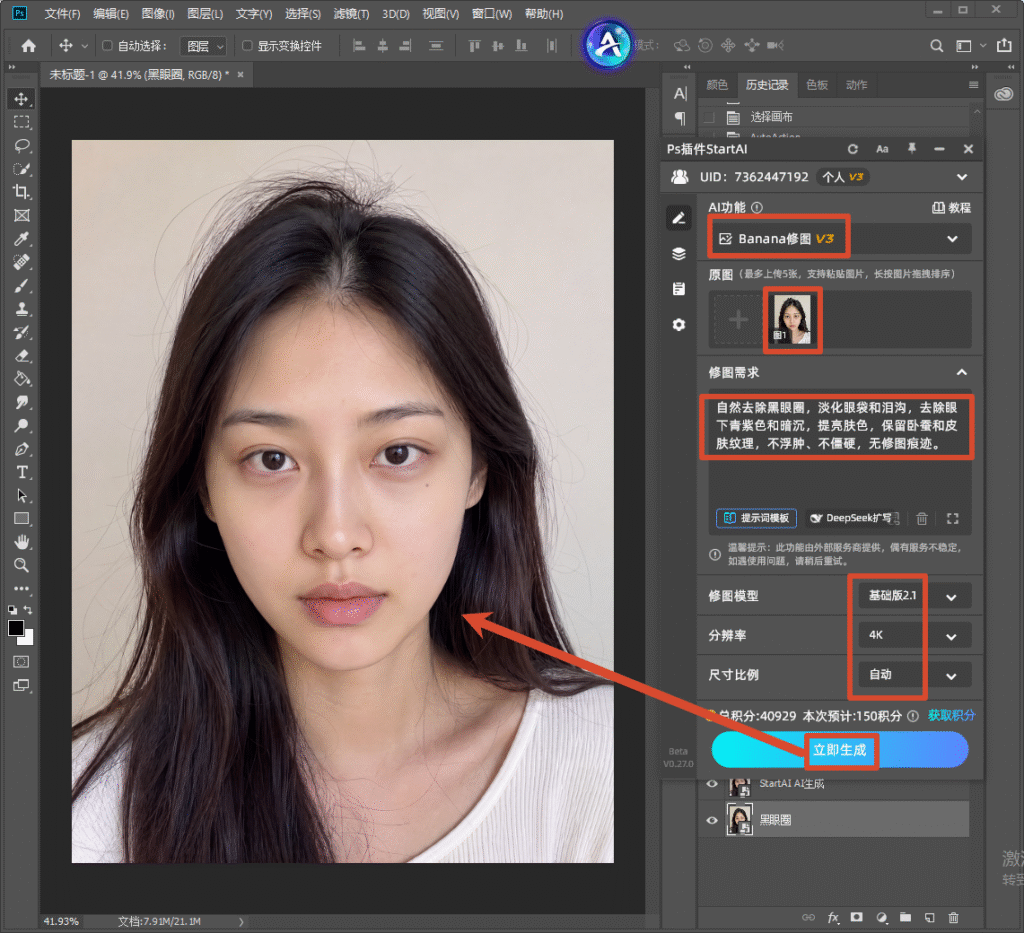This screenshot has height=933, width=1024.
Task: Open the 分辨率 4K dropdown
Action: [x=914, y=635]
